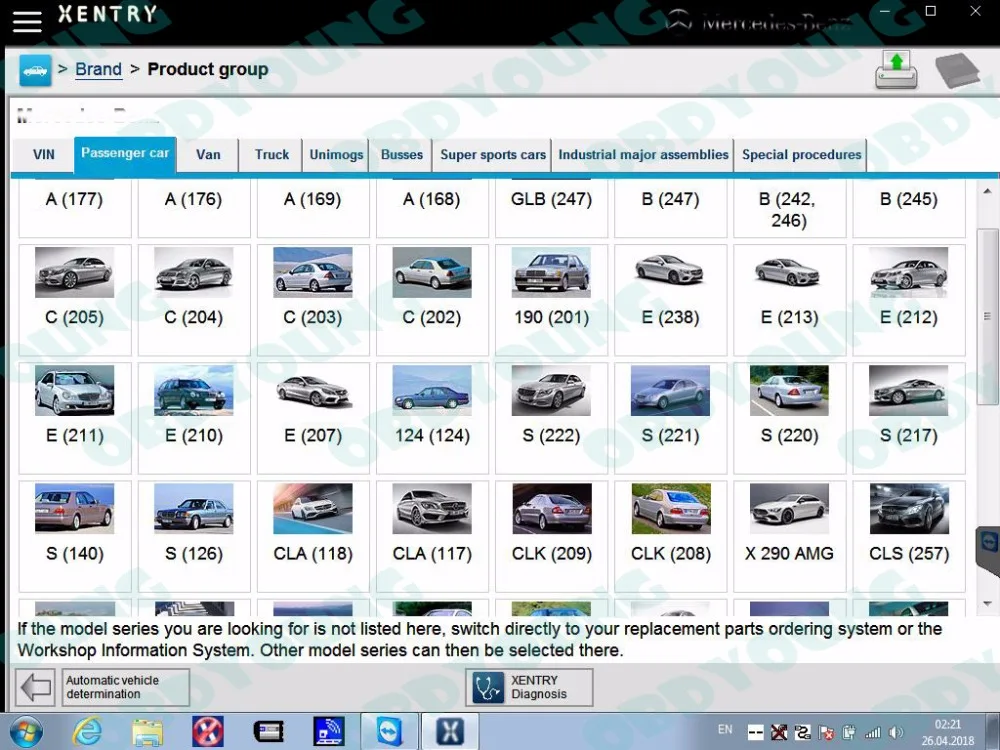Viewport: 1000px width, 750px height.
Task: Click Automatic vehicle determination button
Action: pos(126,687)
